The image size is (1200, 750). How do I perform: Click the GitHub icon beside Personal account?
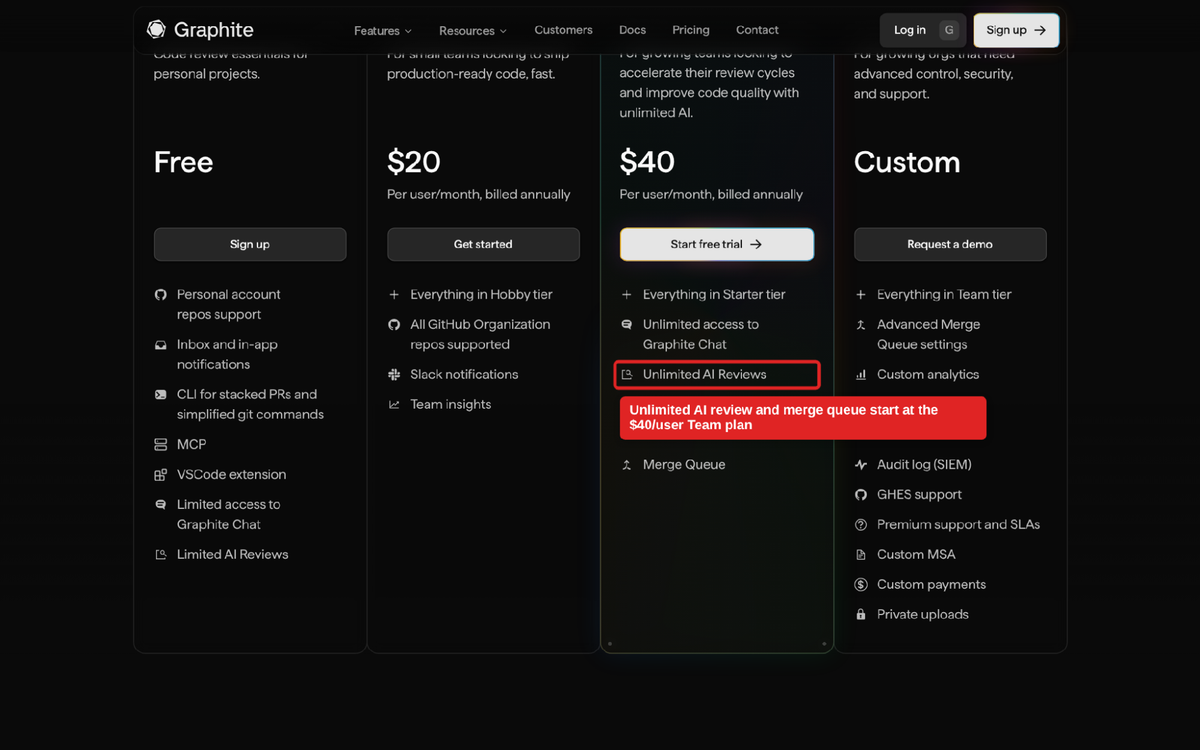point(160,294)
